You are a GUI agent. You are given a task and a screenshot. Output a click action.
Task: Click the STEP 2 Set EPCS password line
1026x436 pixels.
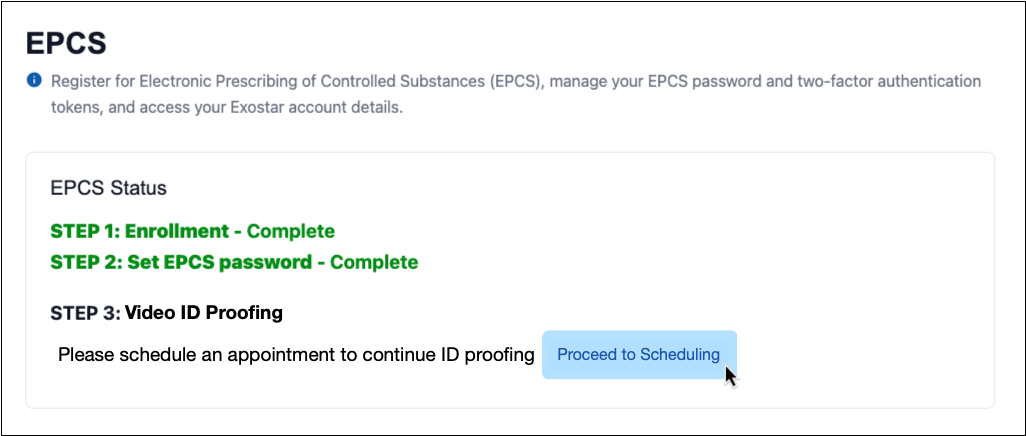234,262
